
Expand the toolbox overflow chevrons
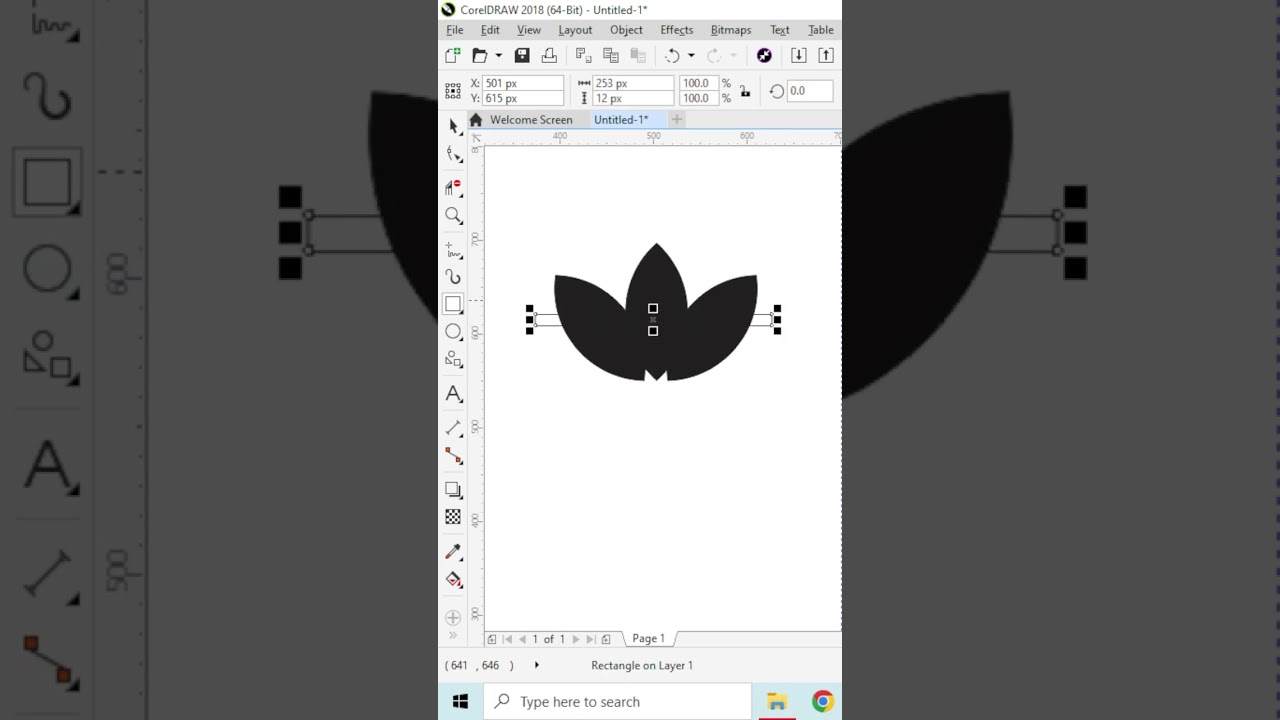point(453,635)
